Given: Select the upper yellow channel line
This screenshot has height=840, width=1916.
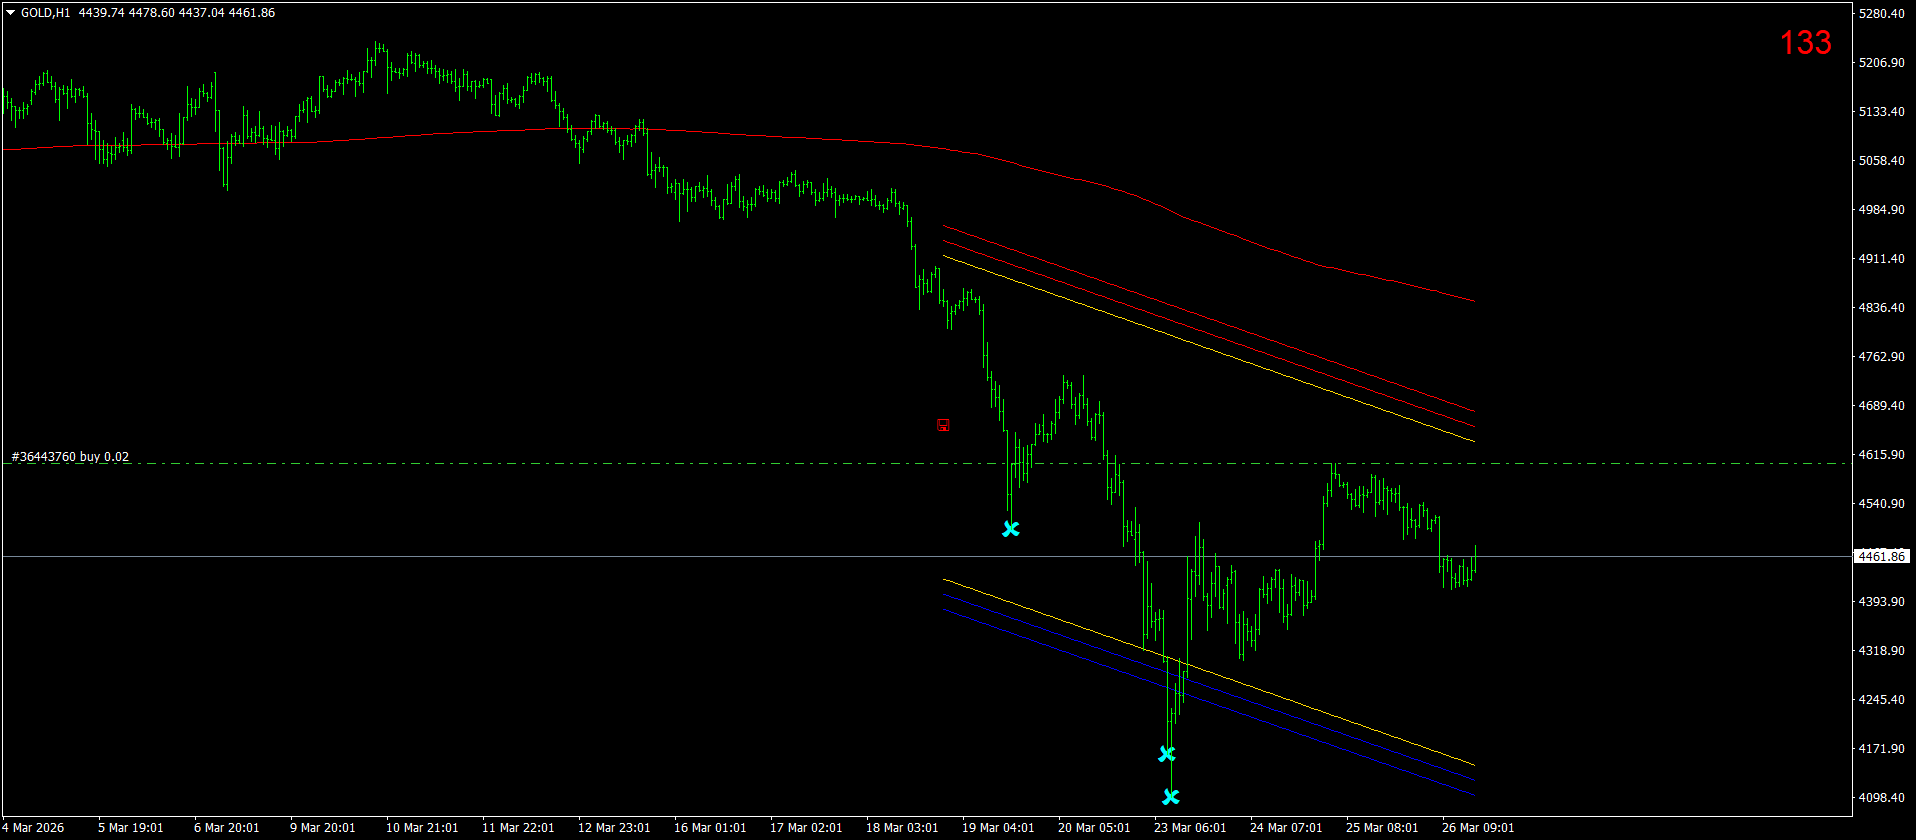Looking at the screenshot, I should [1210, 349].
